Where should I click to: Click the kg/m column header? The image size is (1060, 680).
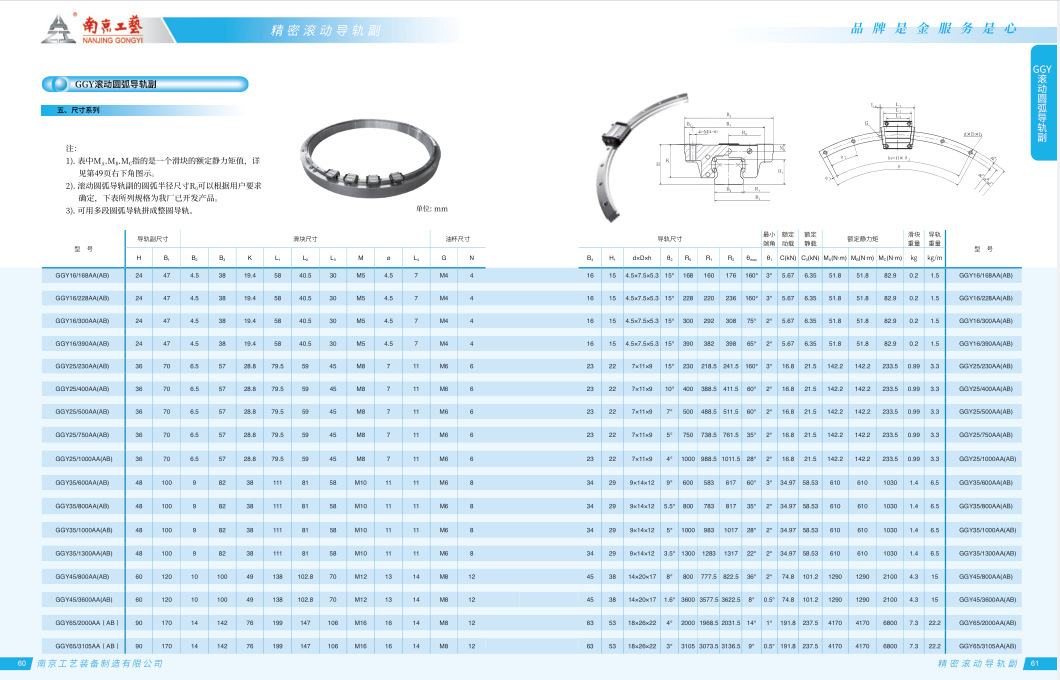click(x=935, y=258)
